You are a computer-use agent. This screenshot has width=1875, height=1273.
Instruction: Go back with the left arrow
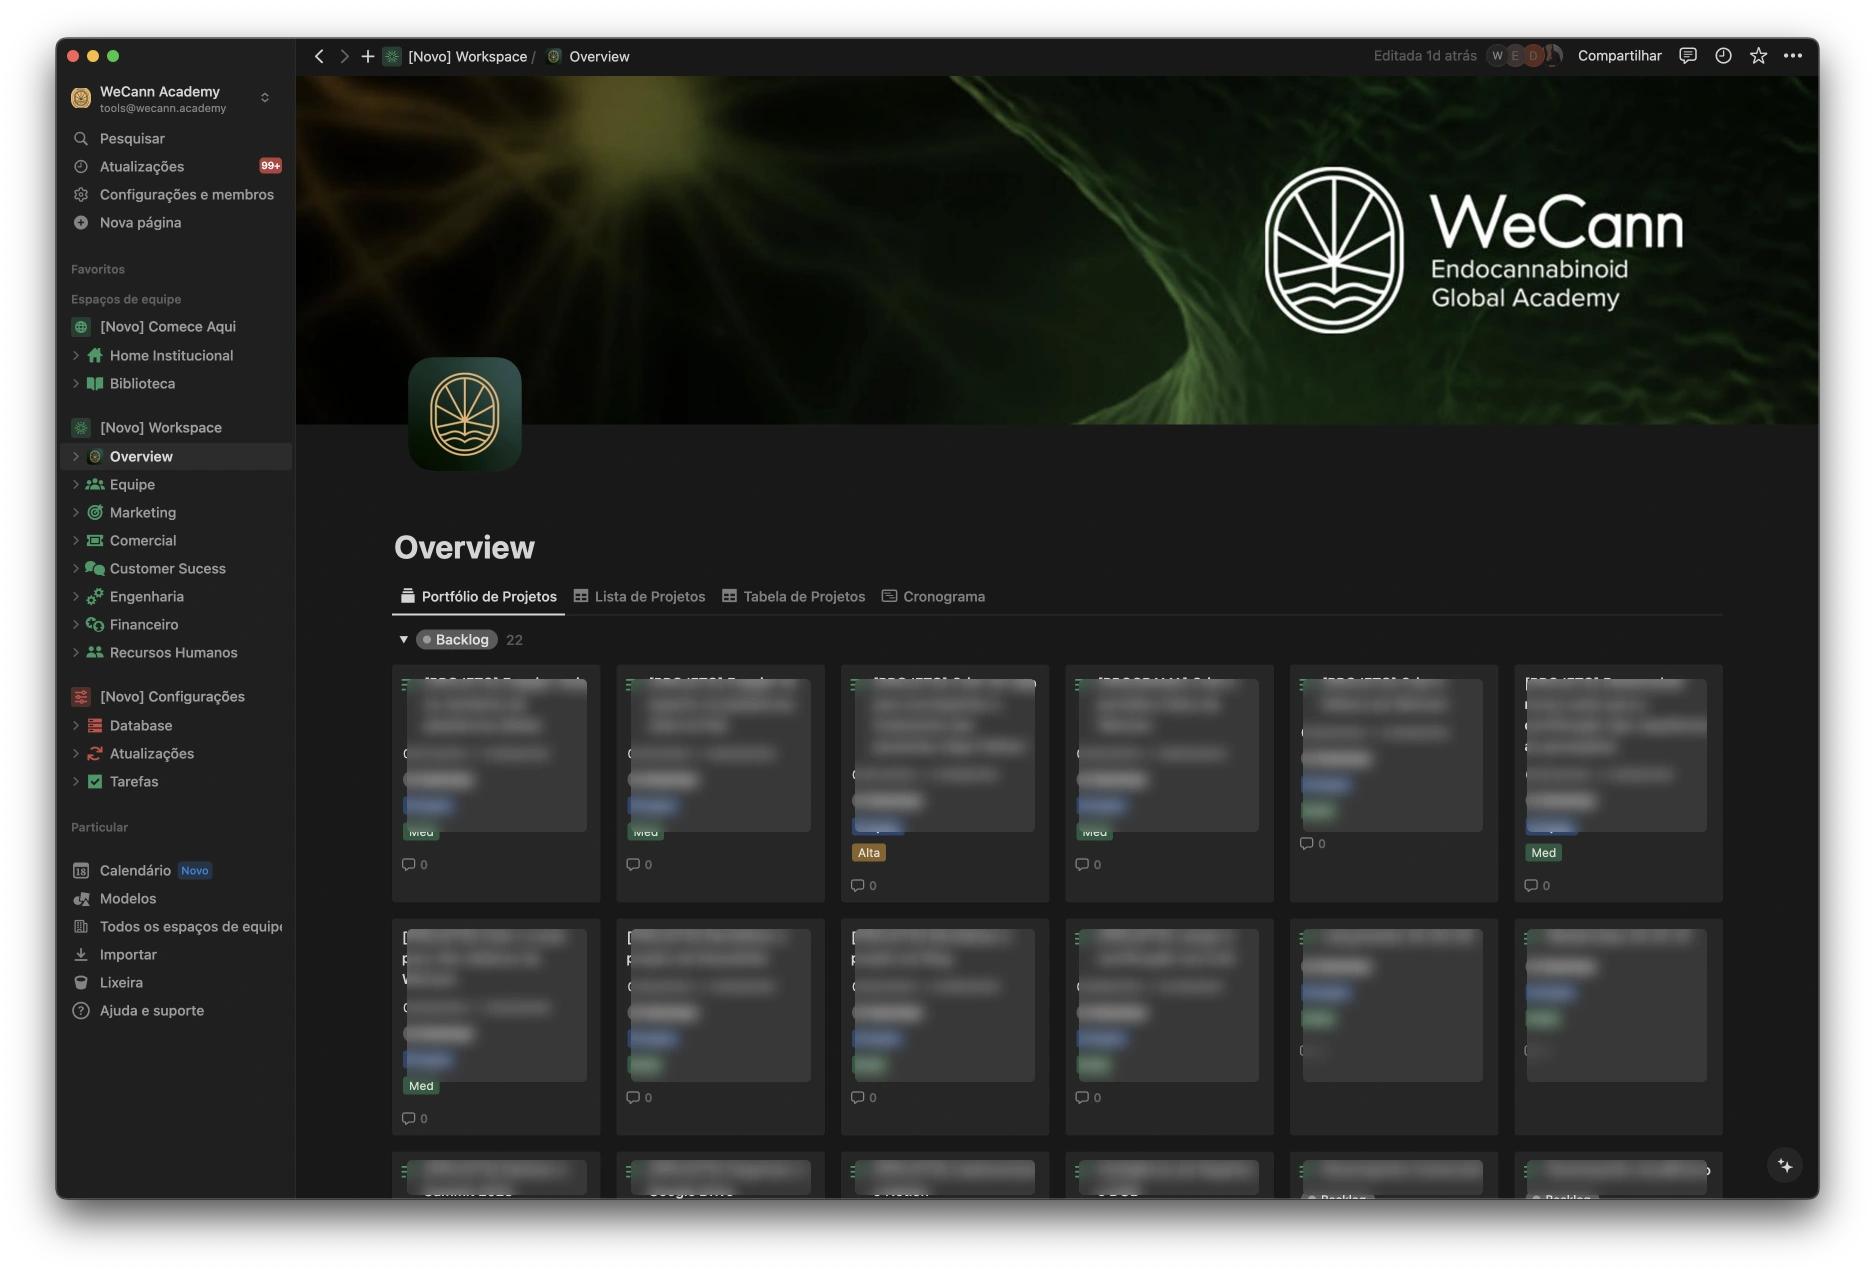pos(319,57)
